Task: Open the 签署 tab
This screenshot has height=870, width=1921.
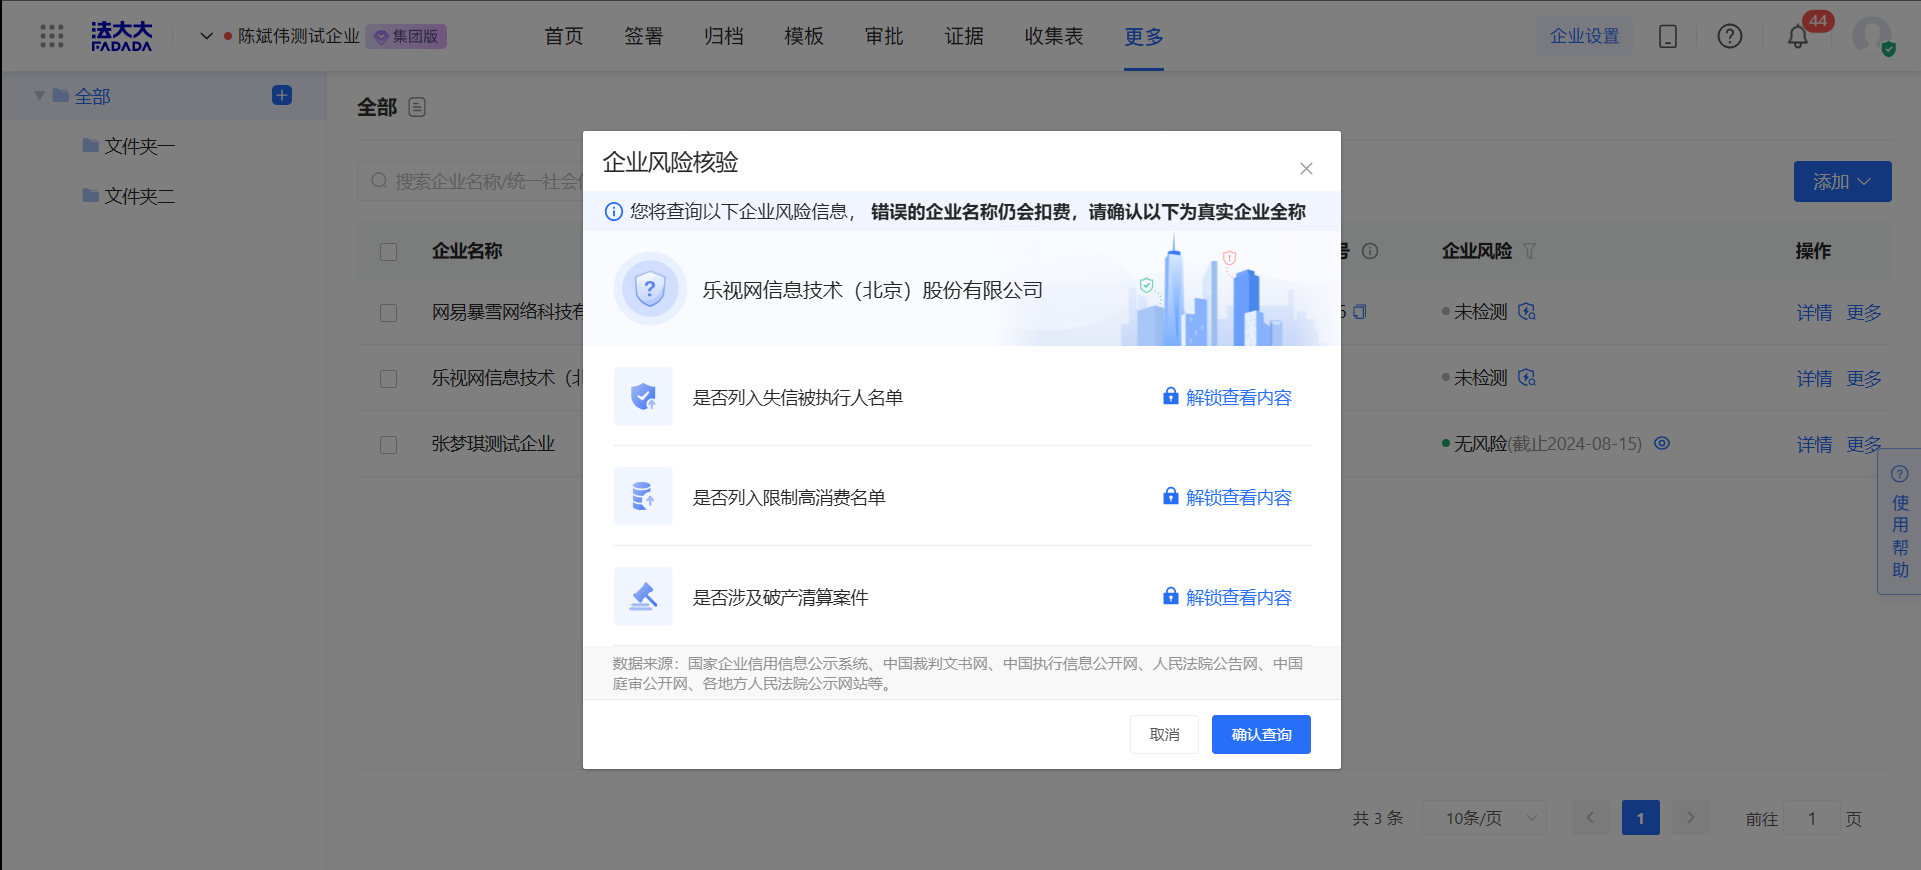Action: [643, 36]
